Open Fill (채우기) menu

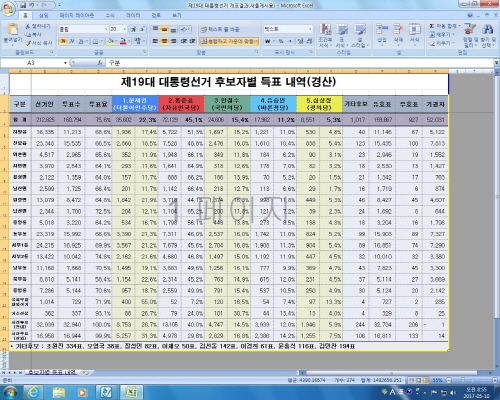442,34
